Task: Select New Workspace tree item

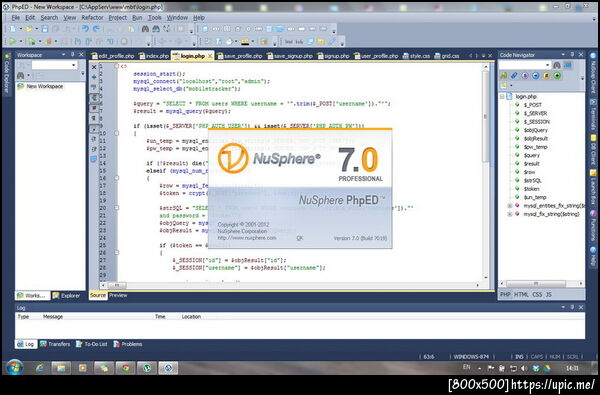Action: pyautogui.click(x=44, y=87)
